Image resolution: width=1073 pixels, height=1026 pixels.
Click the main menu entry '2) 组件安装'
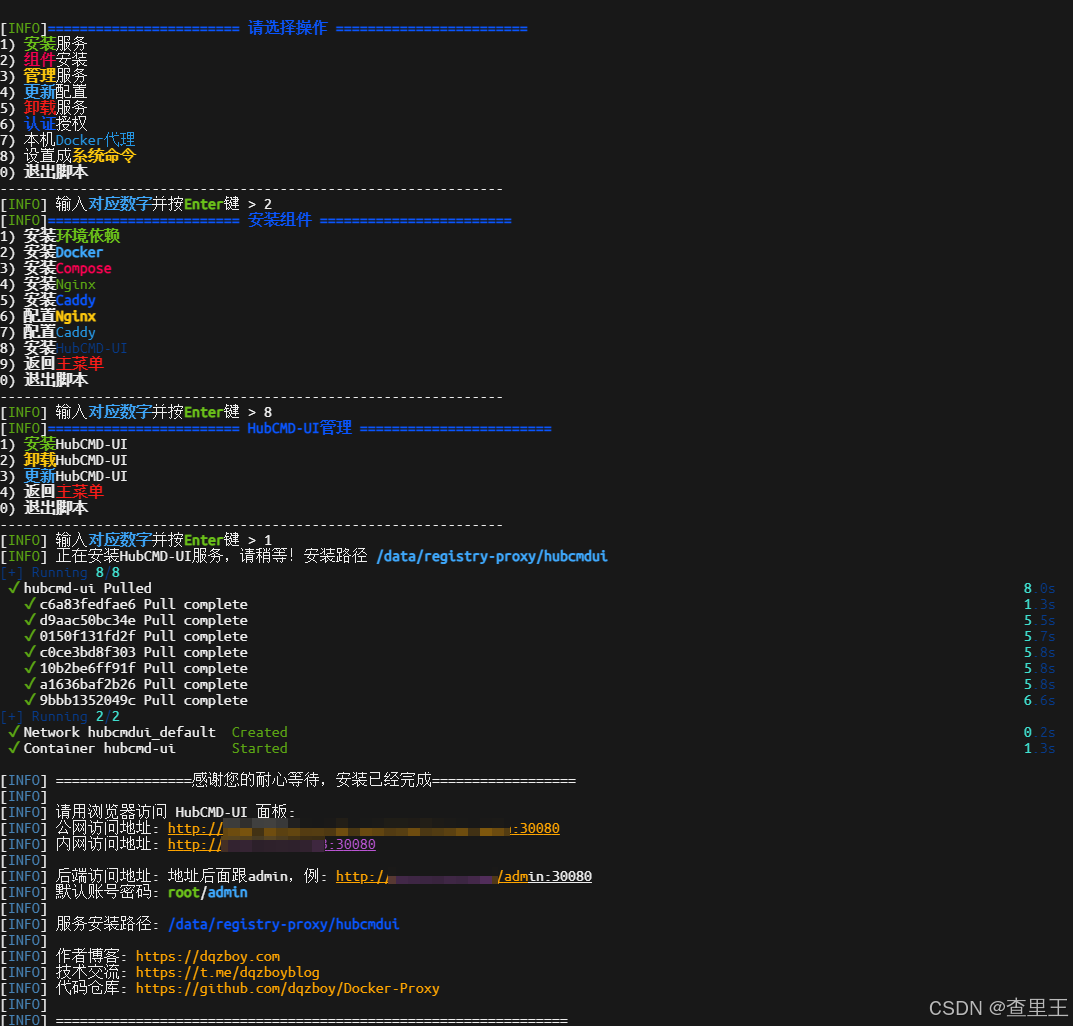click(44, 60)
